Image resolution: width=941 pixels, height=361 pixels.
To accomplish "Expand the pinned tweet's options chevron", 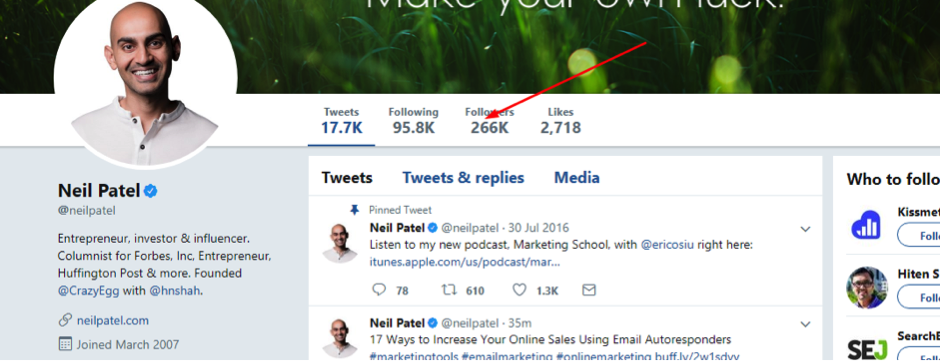I will tap(805, 229).
